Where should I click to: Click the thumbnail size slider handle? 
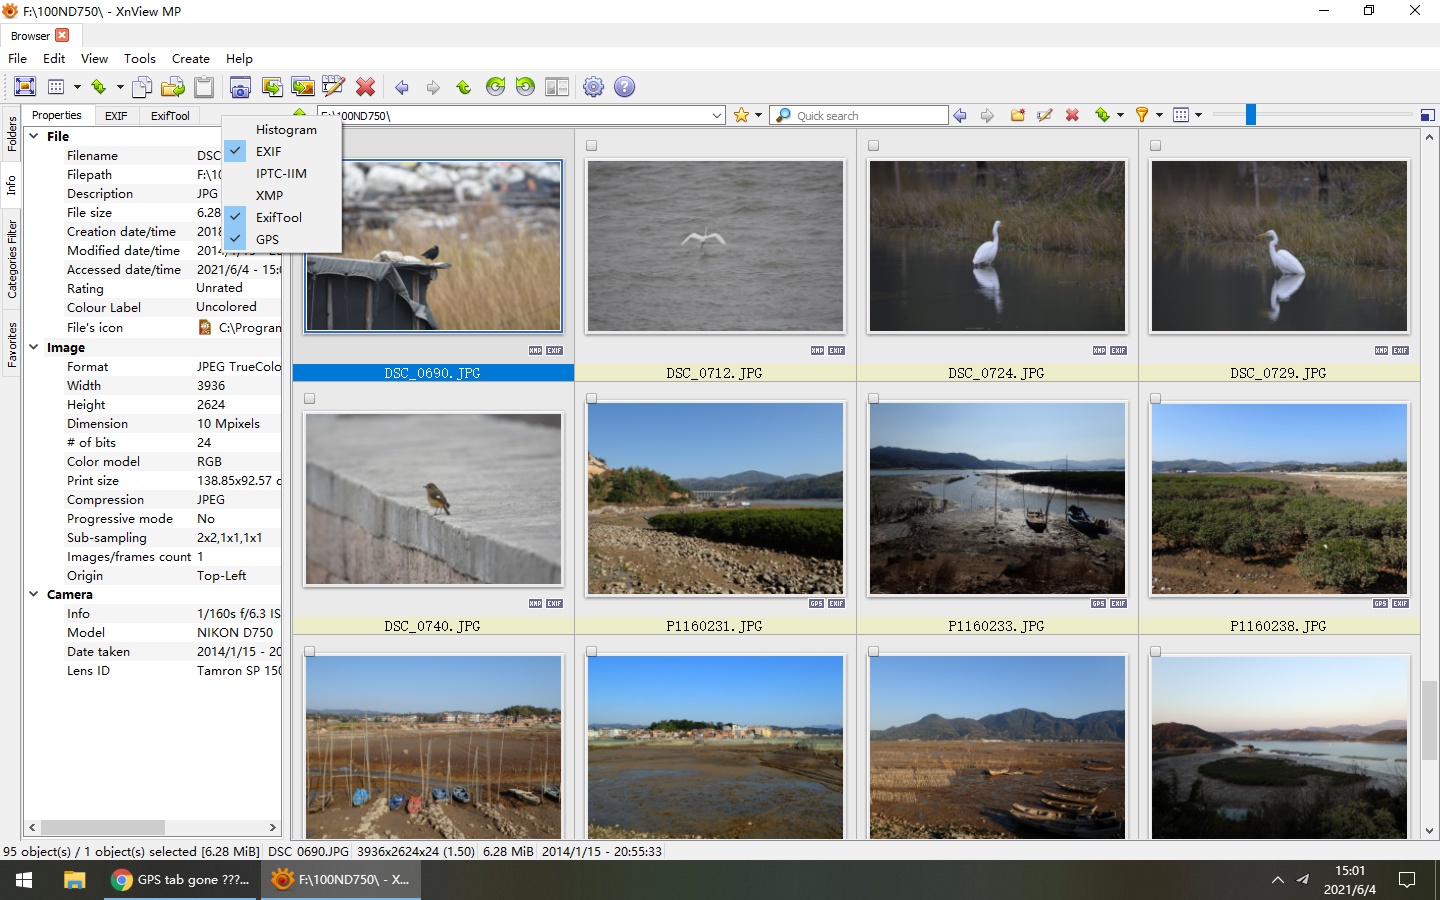tap(1250, 116)
